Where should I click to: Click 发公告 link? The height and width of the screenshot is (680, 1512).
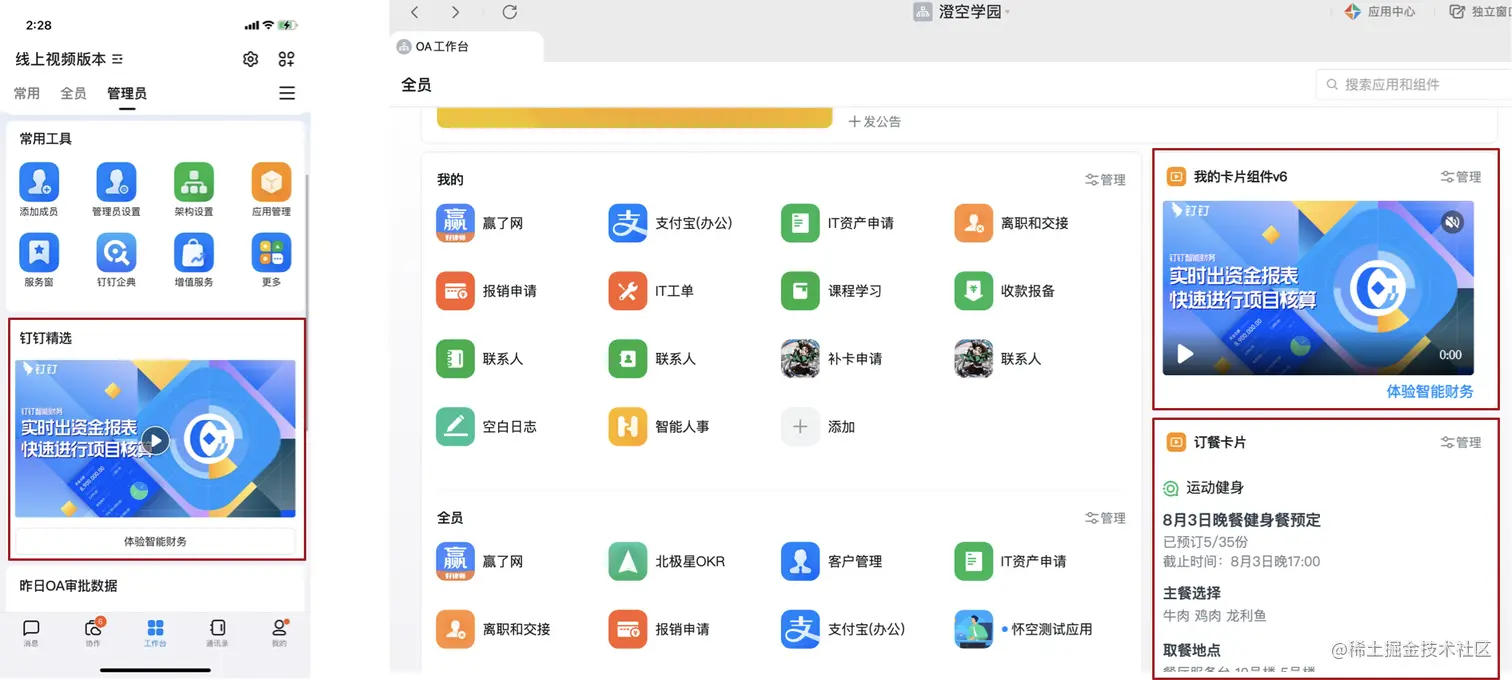point(875,121)
